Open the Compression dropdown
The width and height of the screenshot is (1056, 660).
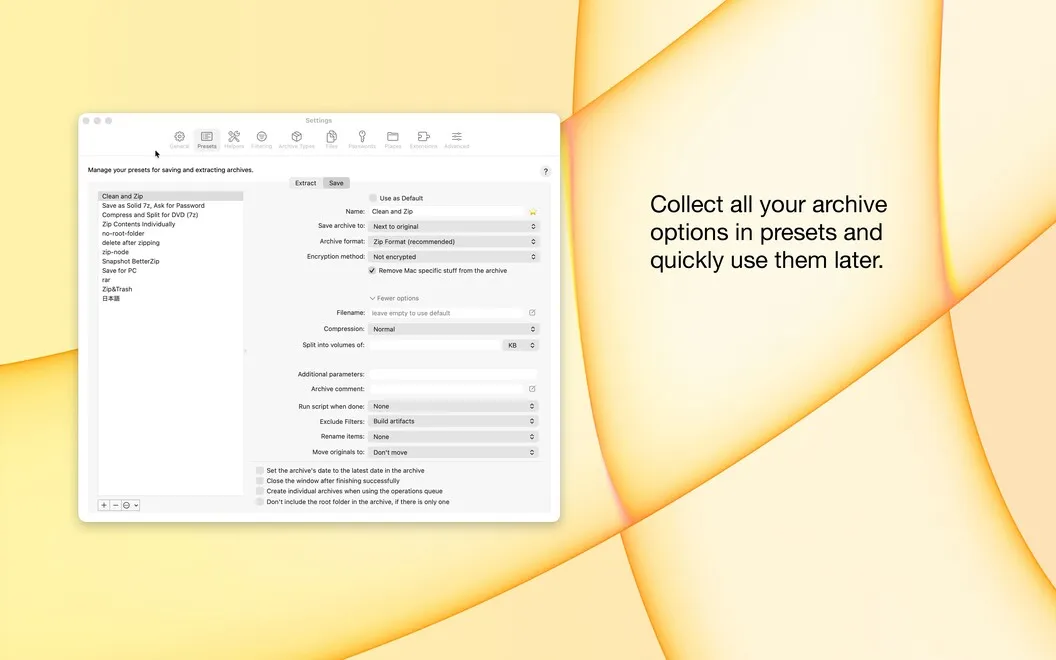click(x=453, y=329)
